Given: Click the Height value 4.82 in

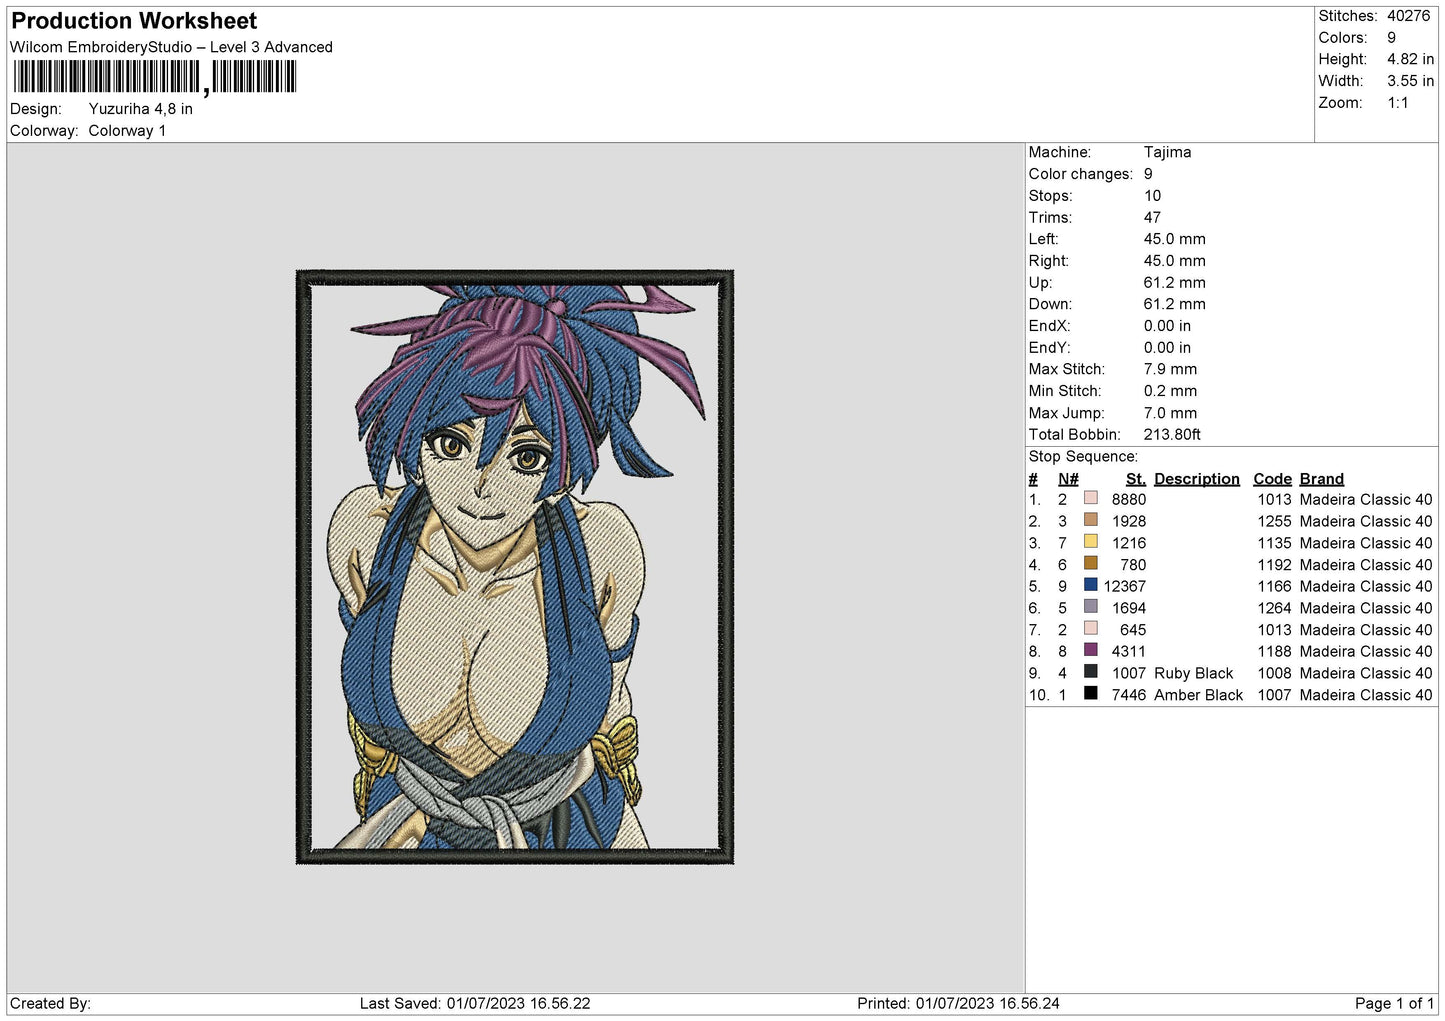Looking at the screenshot, I should [x=1410, y=59].
